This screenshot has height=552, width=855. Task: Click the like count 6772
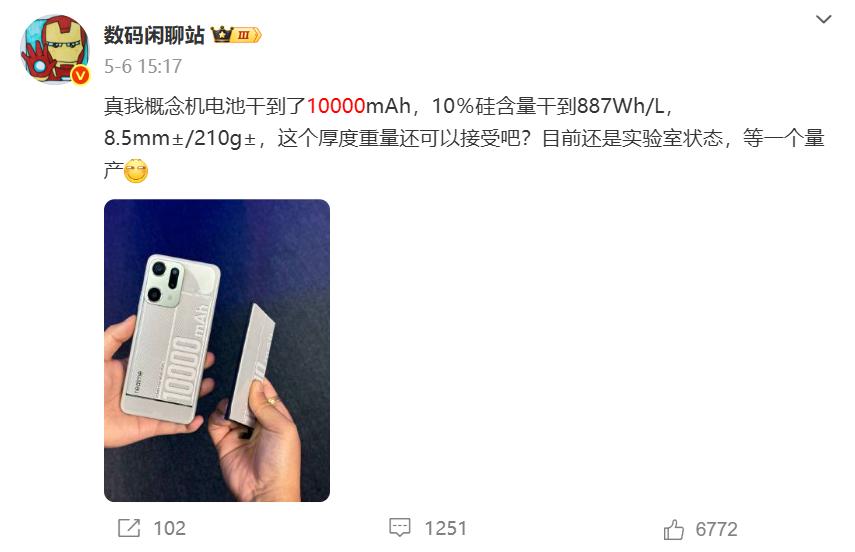click(716, 529)
